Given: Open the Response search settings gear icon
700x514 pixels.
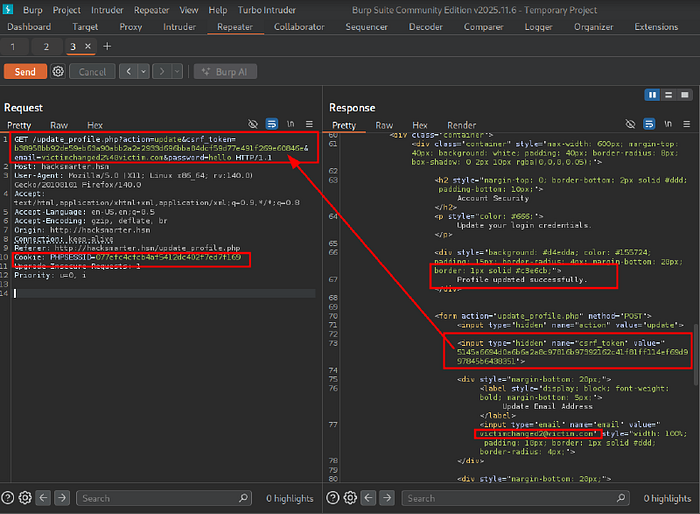Looking at the screenshot, I should [x=350, y=497].
